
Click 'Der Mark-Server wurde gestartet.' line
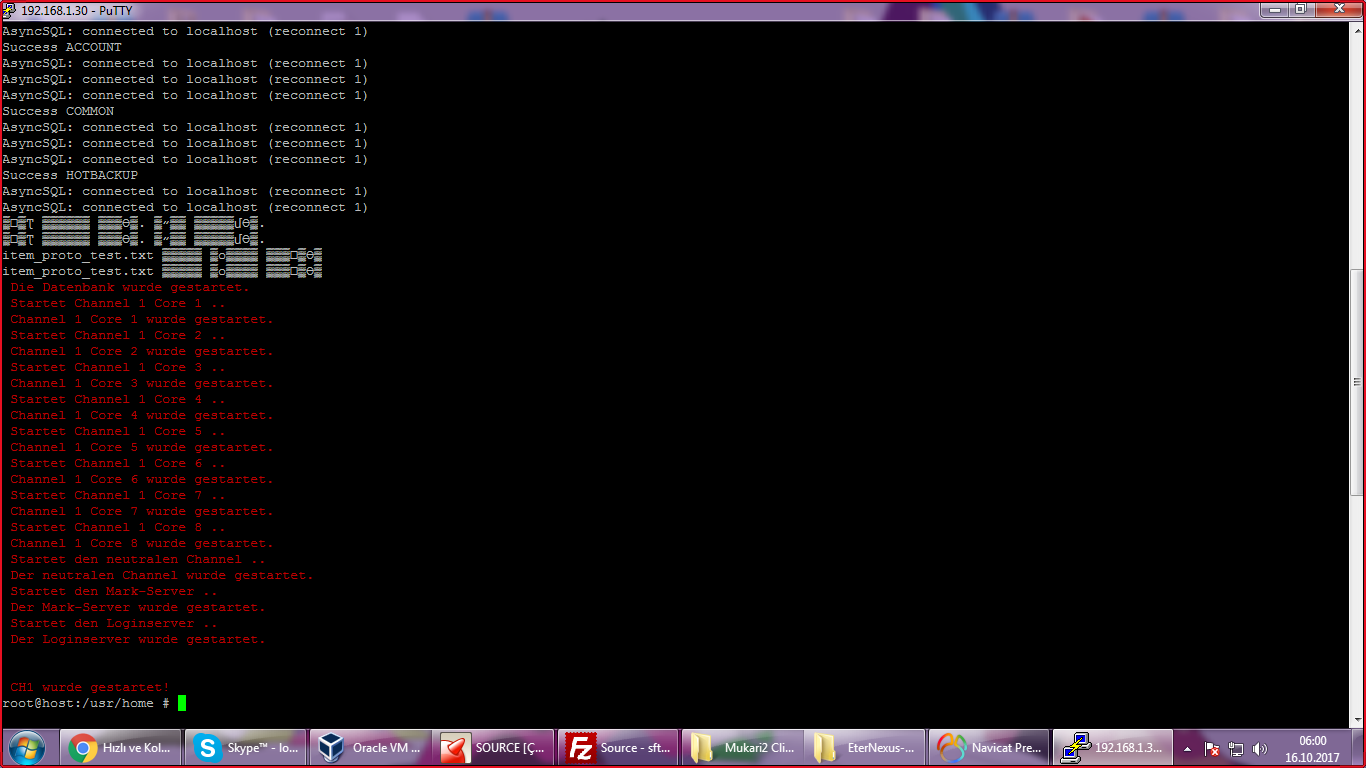(138, 607)
